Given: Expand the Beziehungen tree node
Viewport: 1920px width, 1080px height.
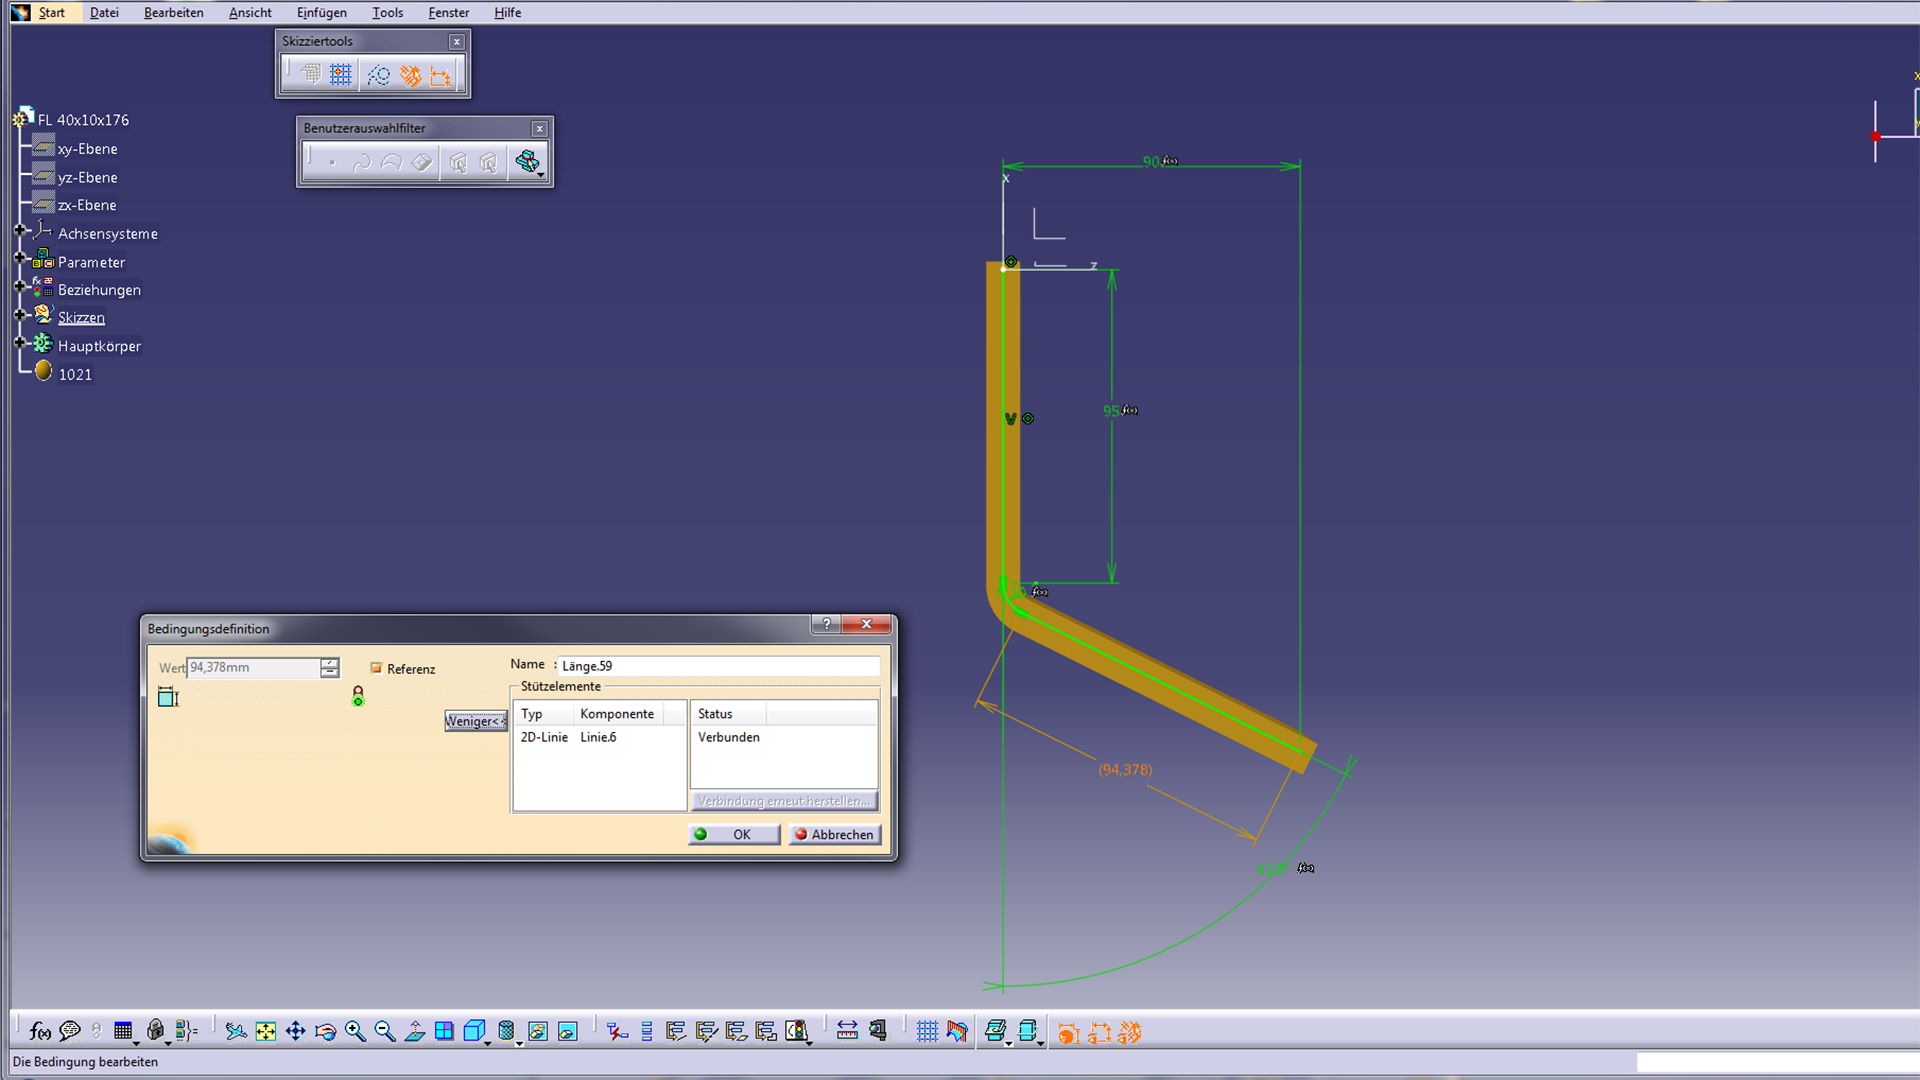Looking at the screenshot, I should click(x=20, y=286).
